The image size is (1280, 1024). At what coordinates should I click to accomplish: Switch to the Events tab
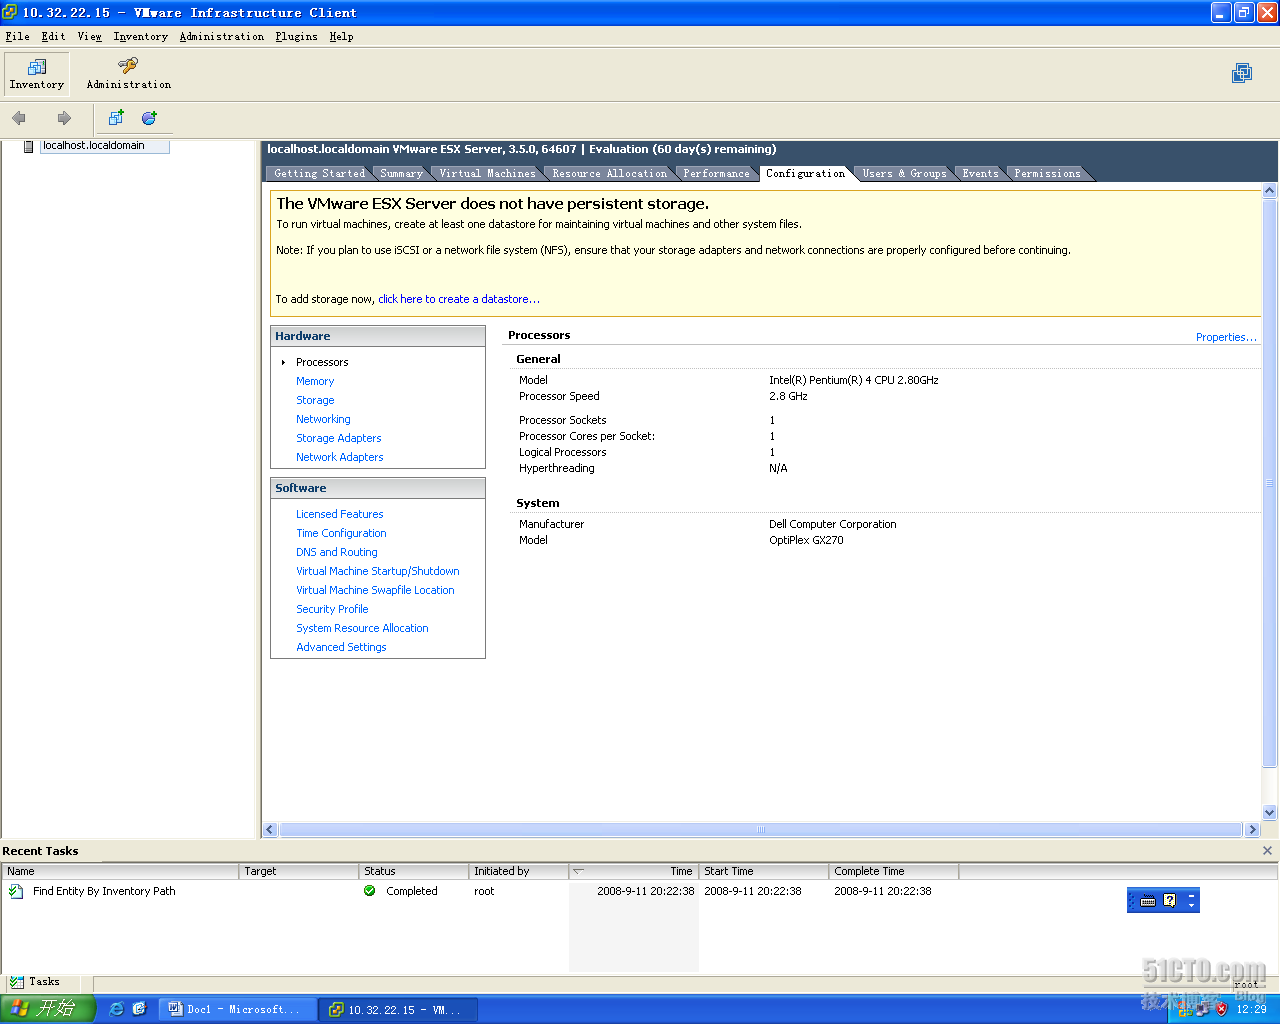[981, 174]
